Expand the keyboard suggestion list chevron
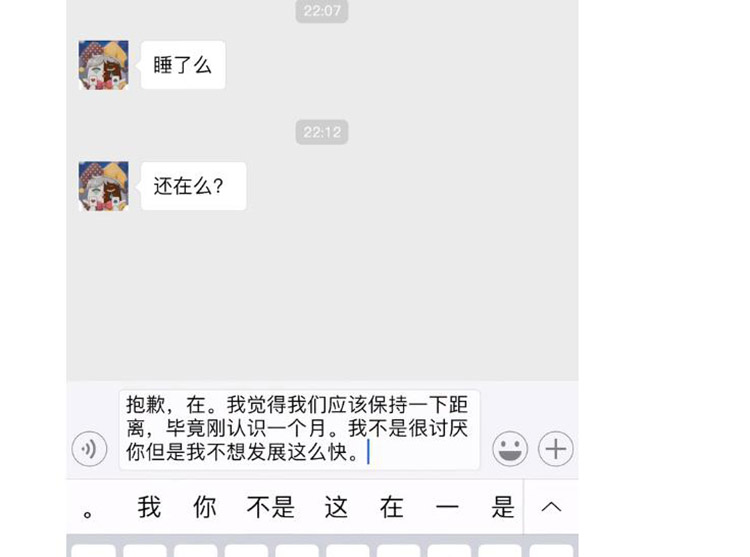This screenshot has height=557, width=750. (551, 506)
